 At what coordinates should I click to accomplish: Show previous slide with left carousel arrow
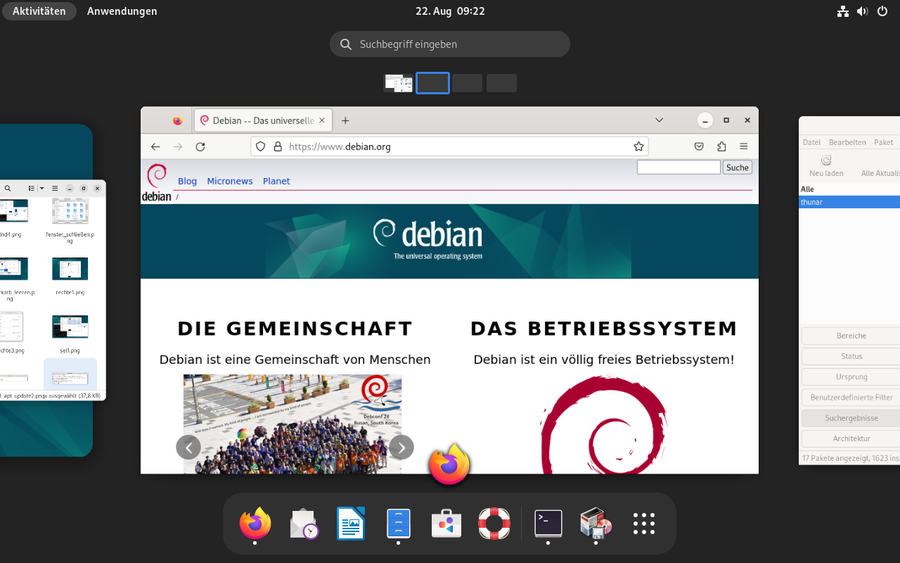pos(188,447)
